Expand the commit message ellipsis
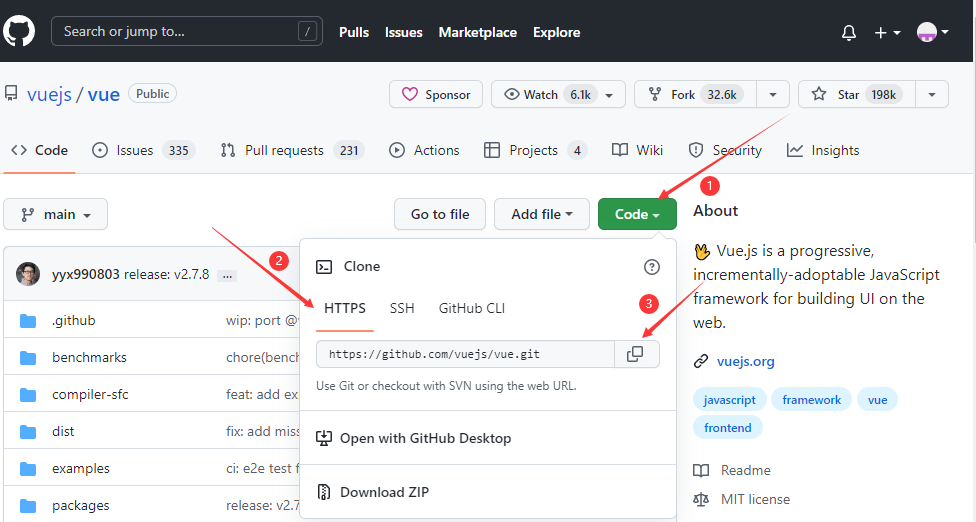 click(x=227, y=276)
